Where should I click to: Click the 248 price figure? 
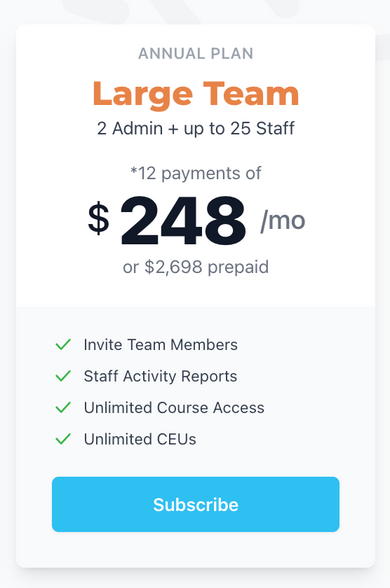point(183,220)
